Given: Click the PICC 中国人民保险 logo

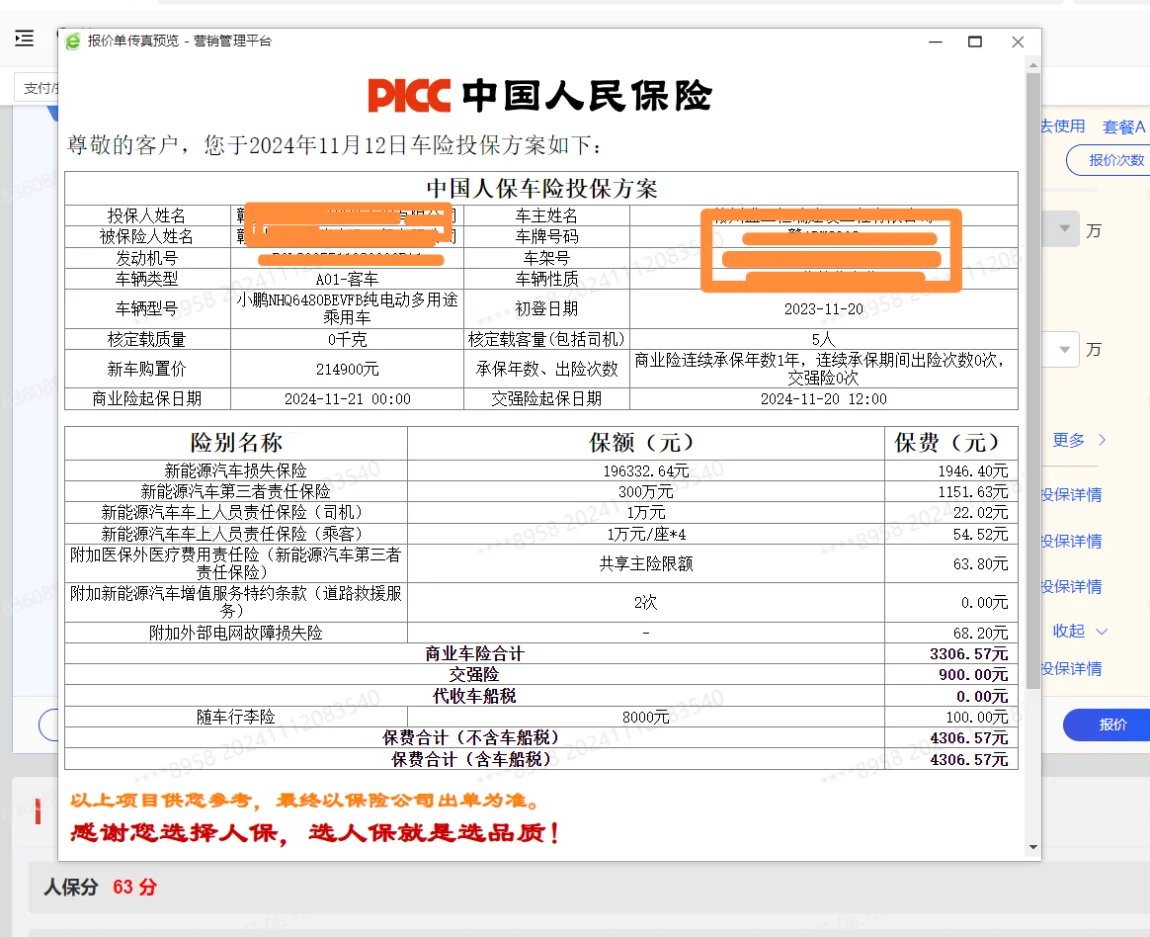Looking at the screenshot, I should click(540, 95).
